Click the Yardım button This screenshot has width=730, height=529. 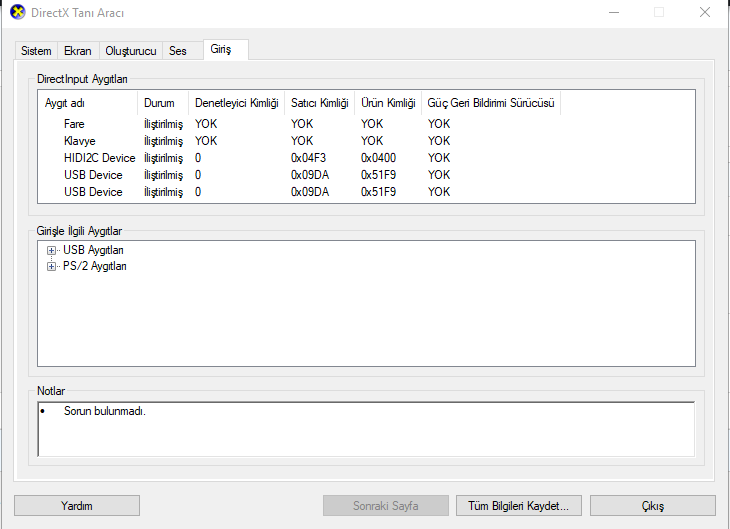coord(77,506)
